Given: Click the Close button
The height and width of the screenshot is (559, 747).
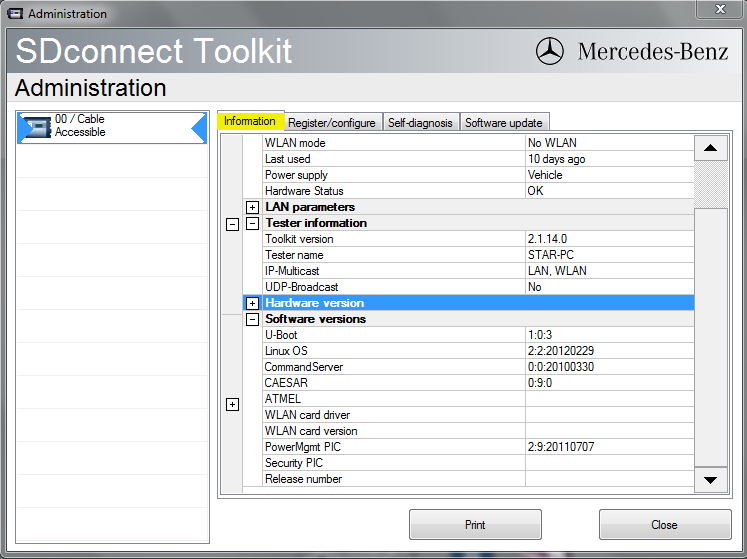Looking at the screenshot, I should click(x=665, y=525).
